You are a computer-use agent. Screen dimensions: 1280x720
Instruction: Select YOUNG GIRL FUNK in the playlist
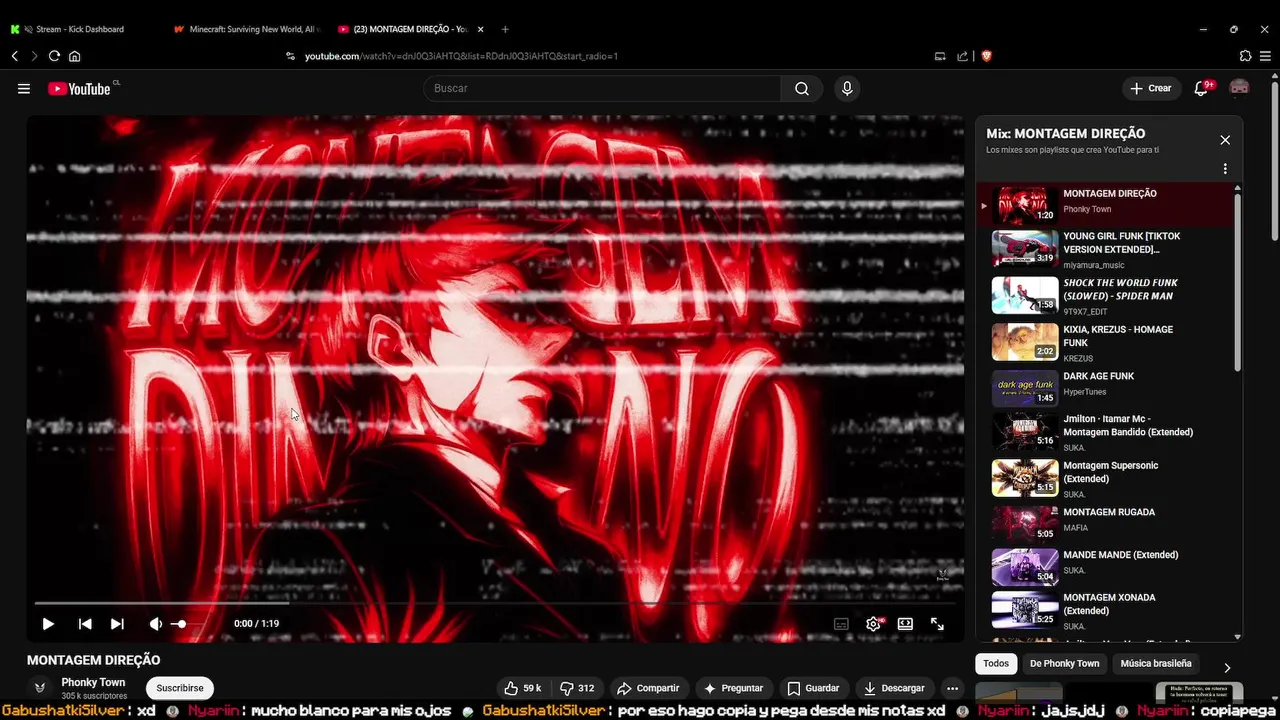(1105, 249)
